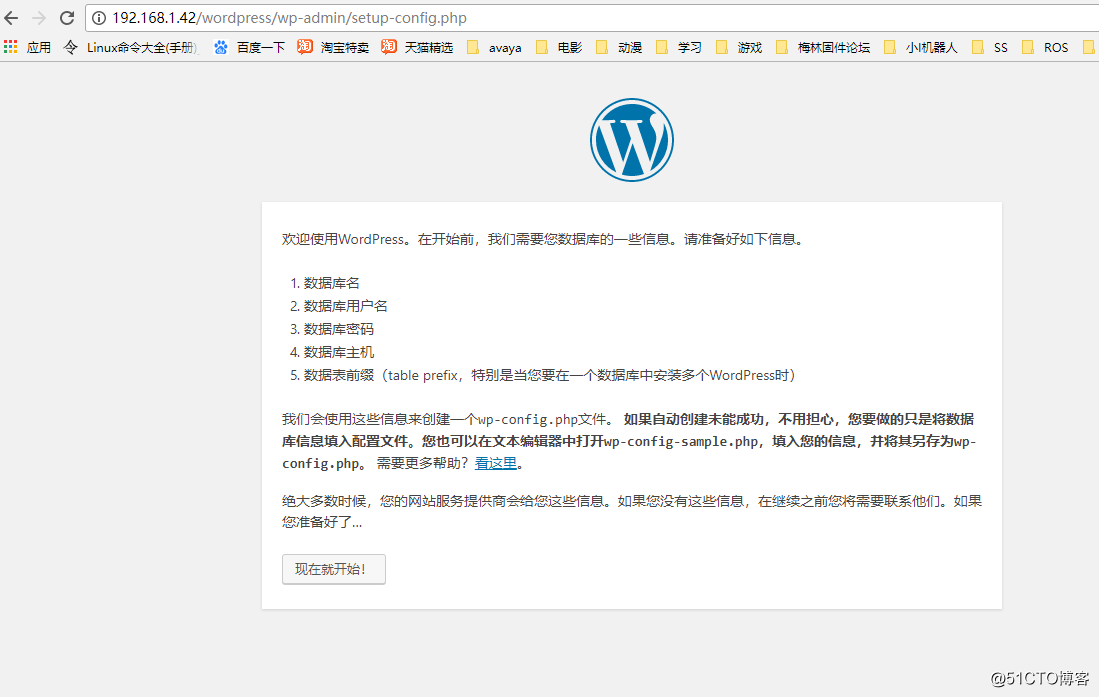Click the paragraph starting 绝大多数时候
The image size is (1099, 697).
click(x=632, y=511)
